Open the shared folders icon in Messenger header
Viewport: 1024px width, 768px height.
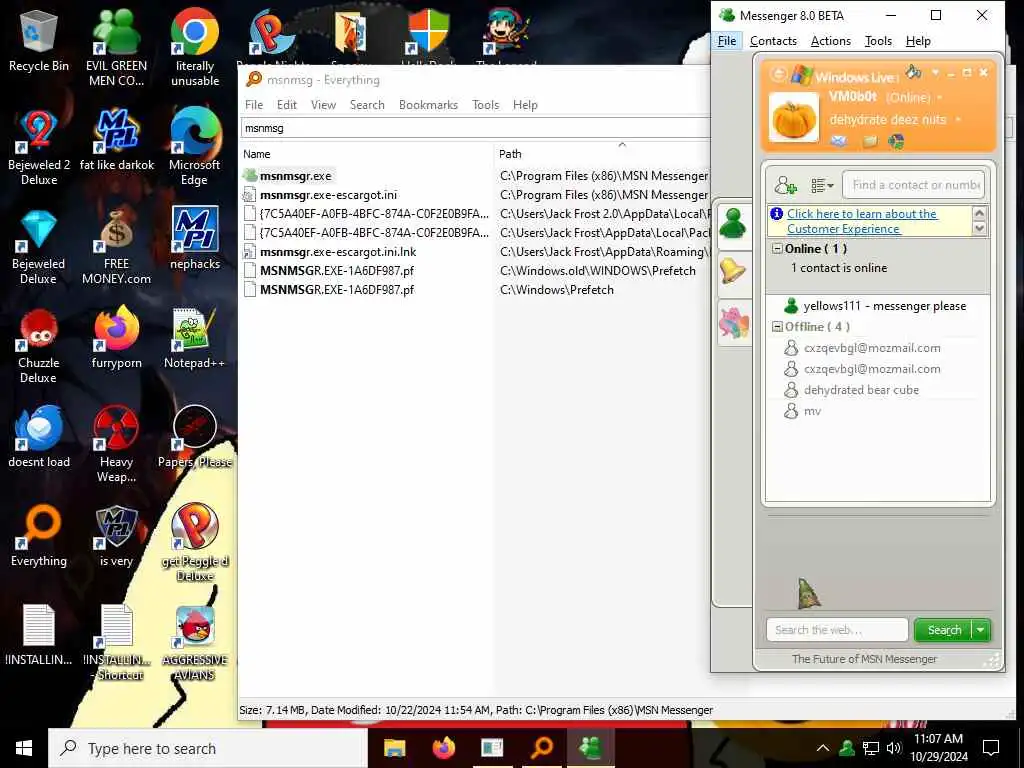(869, 140)
